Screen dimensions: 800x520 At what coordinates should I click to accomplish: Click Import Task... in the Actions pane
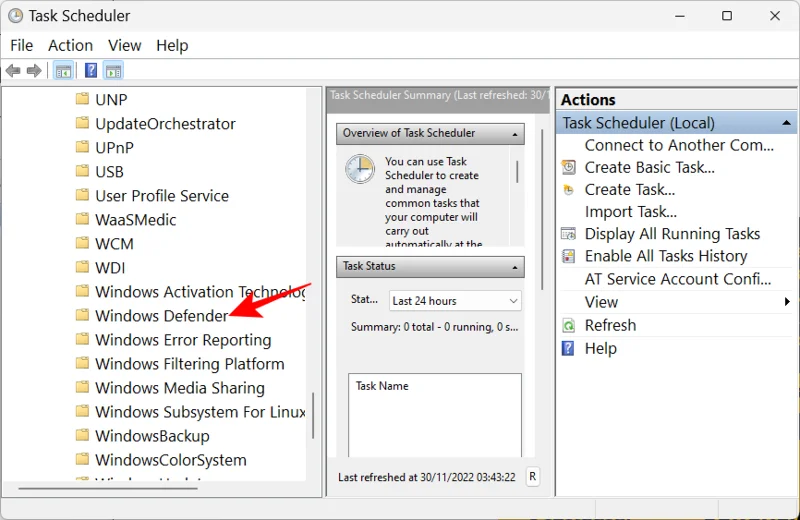click(630, 212)
